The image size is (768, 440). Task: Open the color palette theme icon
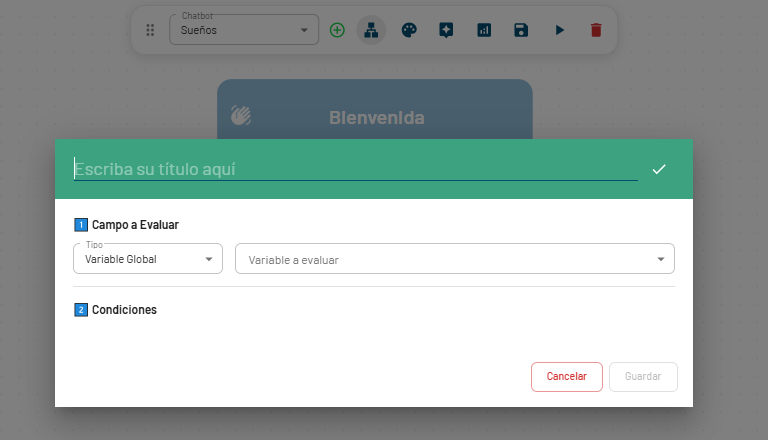[408, 30]
